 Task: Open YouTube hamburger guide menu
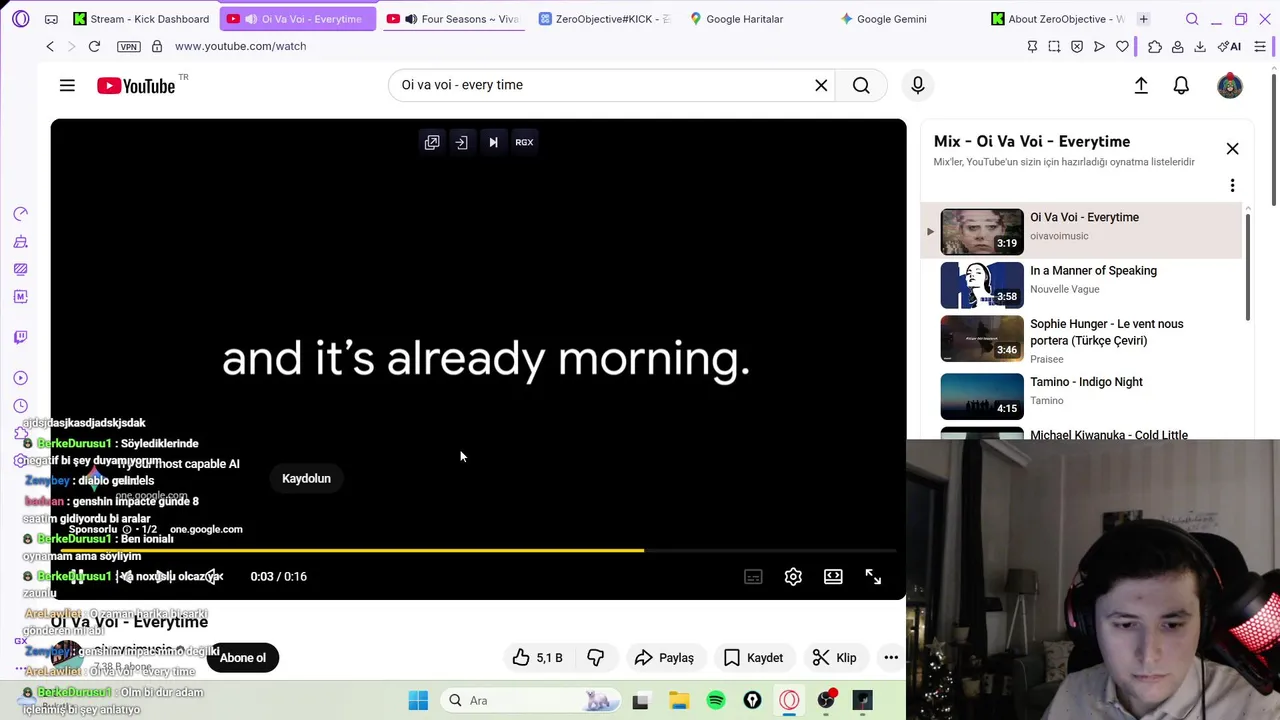coord(67,85)
